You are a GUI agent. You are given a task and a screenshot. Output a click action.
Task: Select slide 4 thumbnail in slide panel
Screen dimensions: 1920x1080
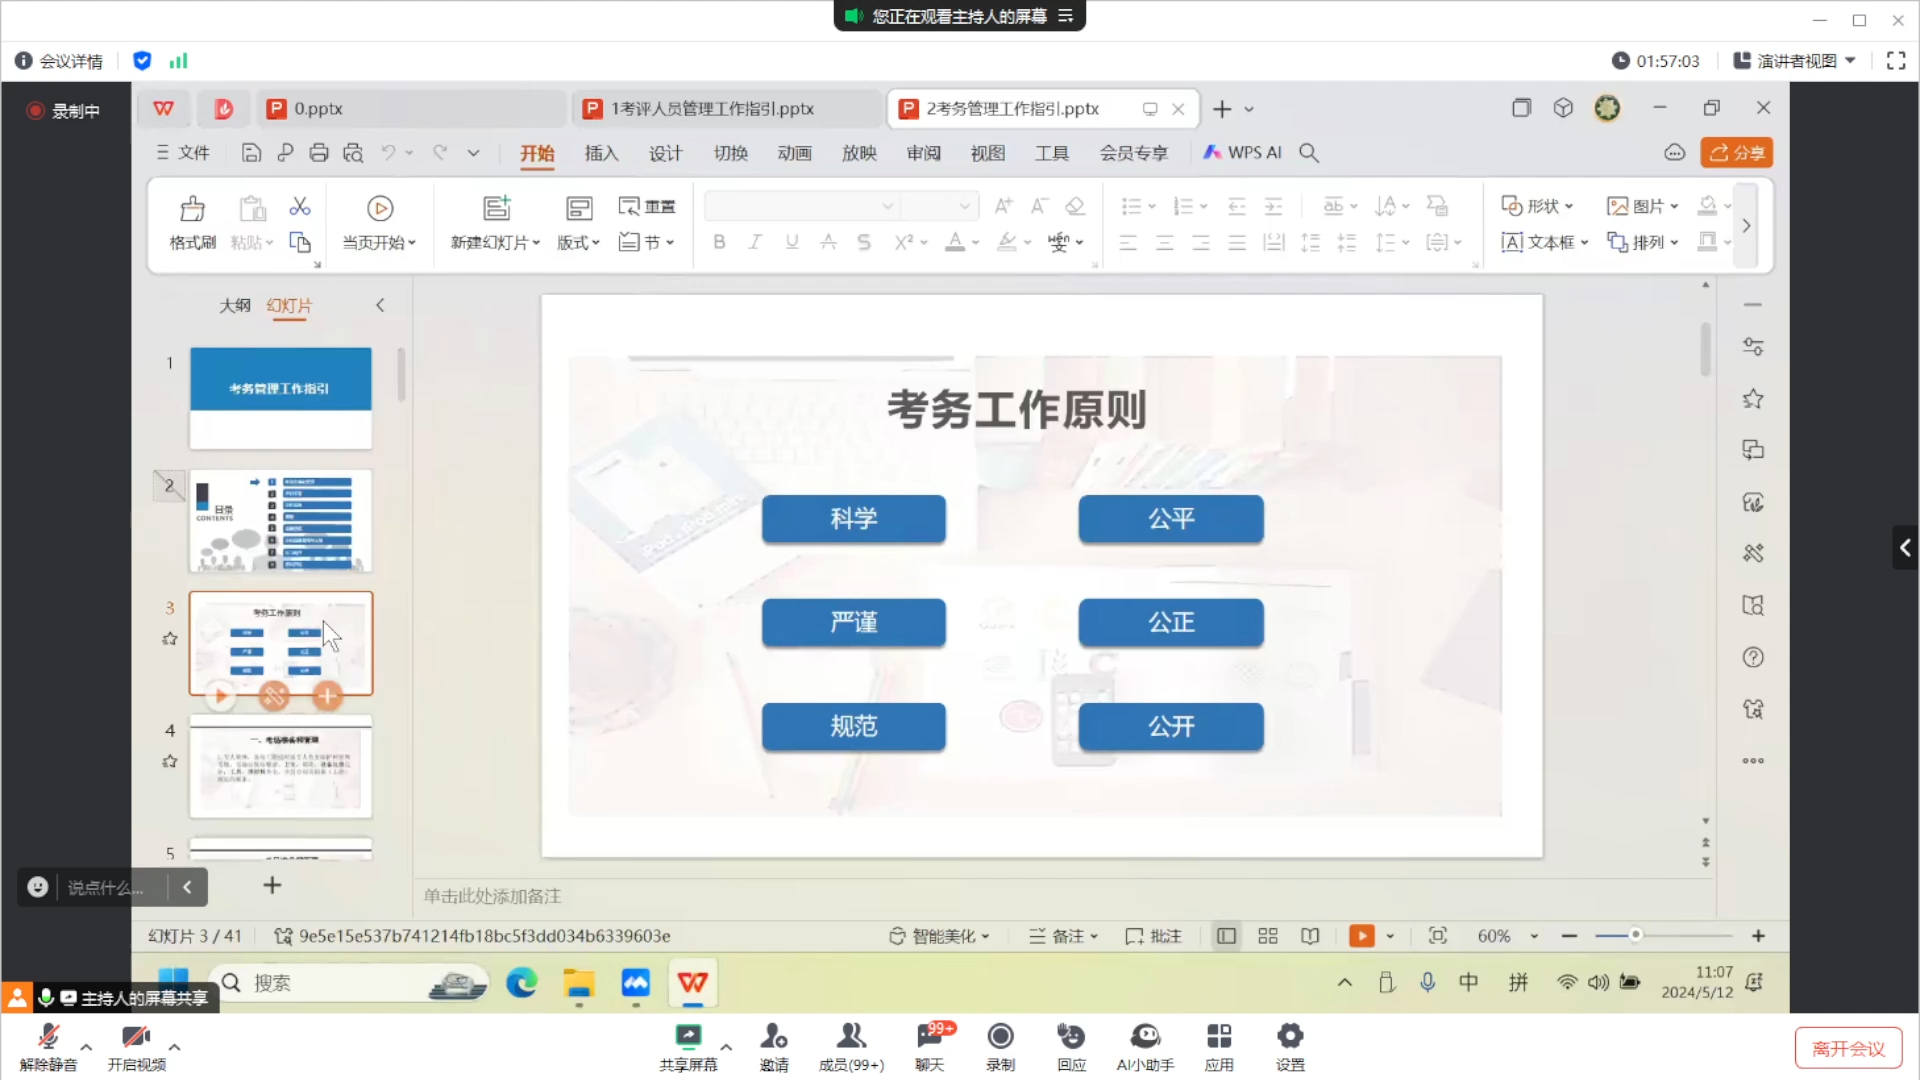(x=280, y=767)
